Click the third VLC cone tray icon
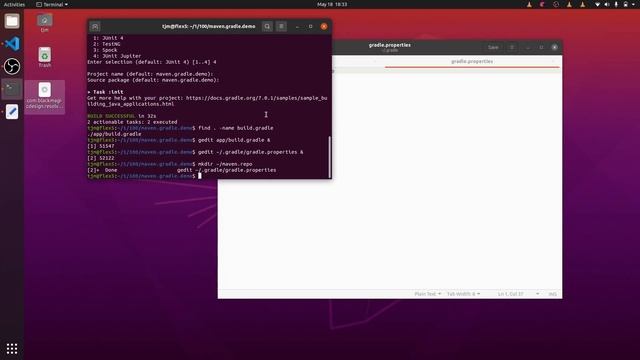The width and height of the screenshot is (640, 360). [583, 4]
